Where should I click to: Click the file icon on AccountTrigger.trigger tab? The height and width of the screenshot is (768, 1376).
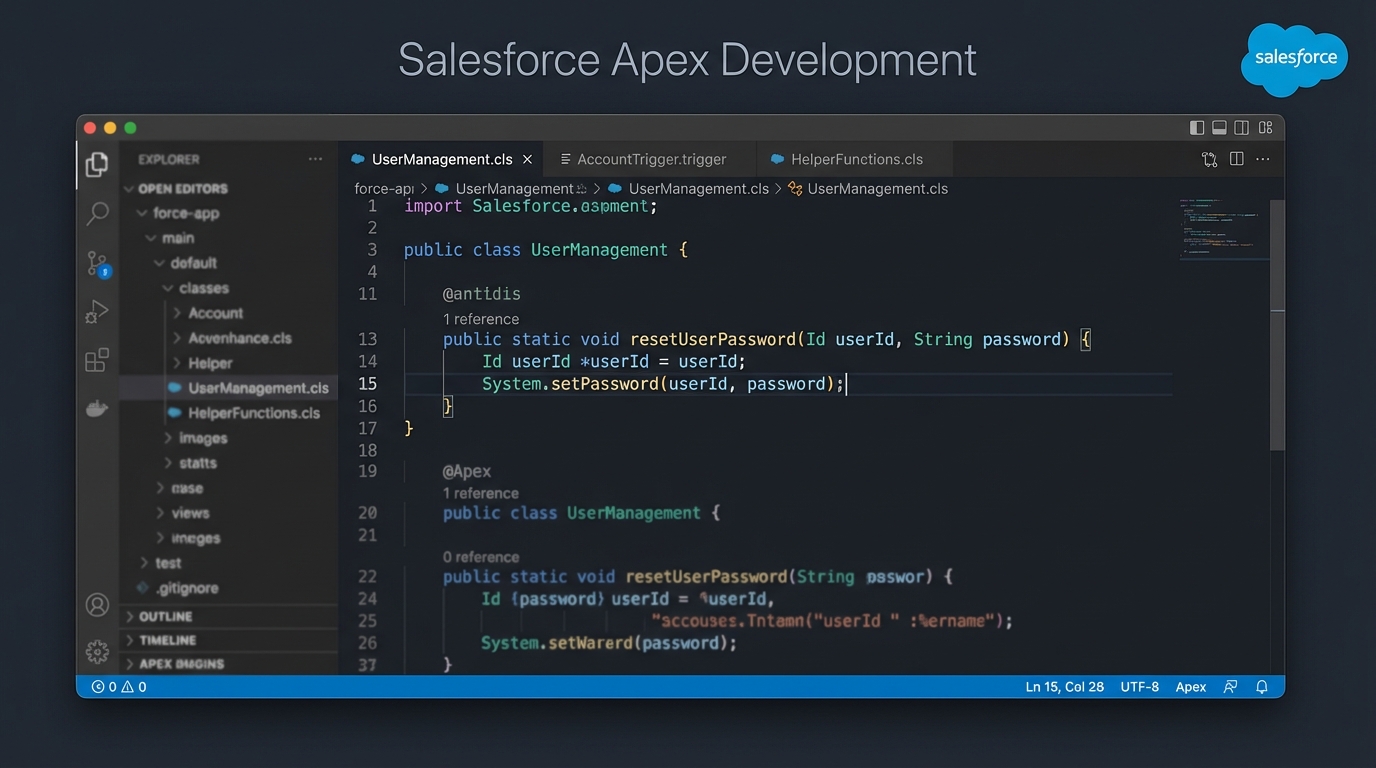tap(566, 159)
